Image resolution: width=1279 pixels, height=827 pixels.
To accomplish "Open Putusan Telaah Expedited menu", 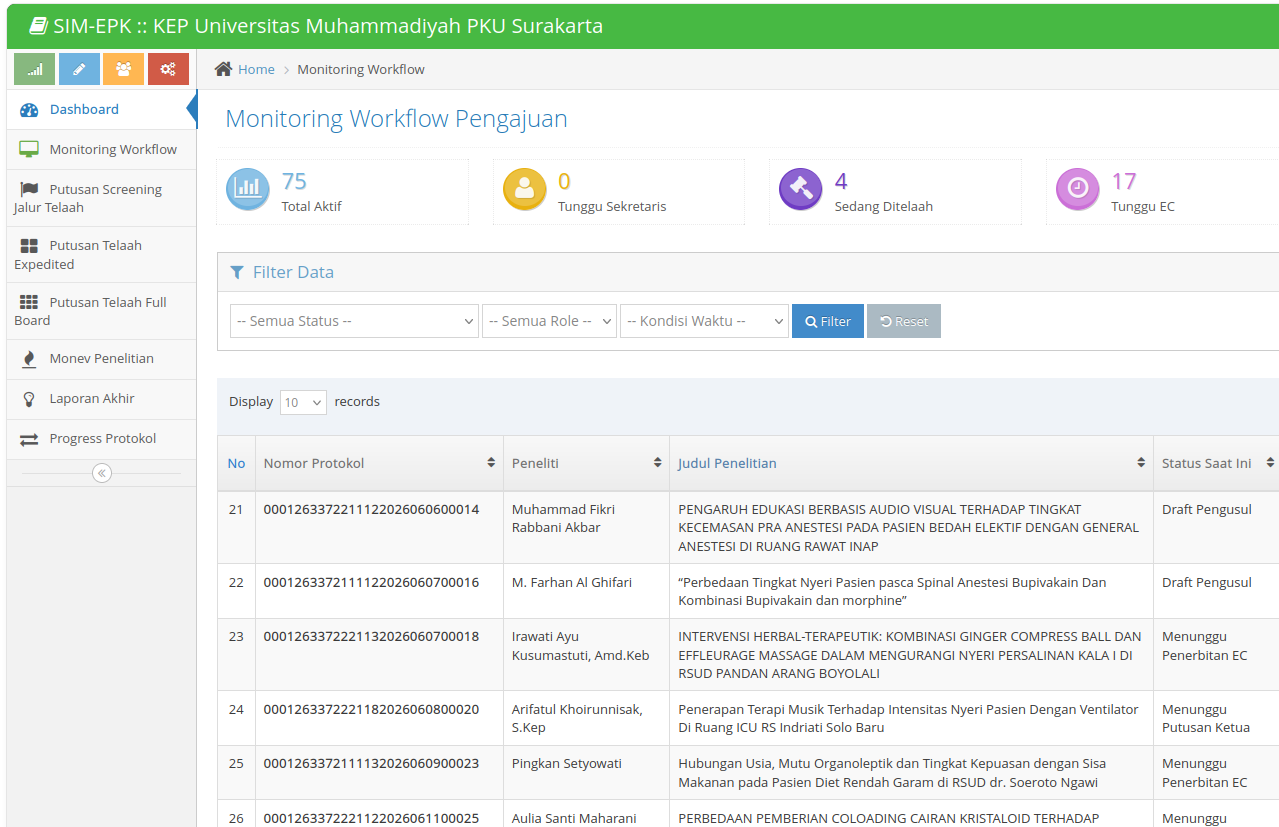I will point(101,255).
